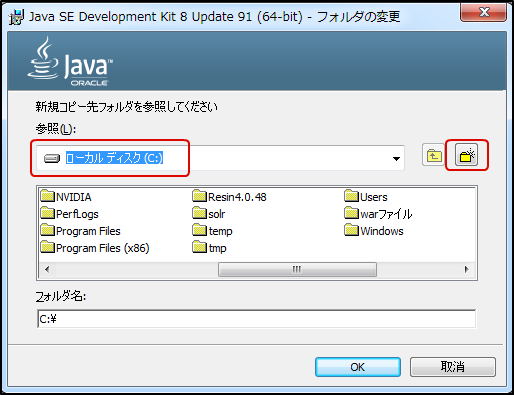The image size is (514, 395).
Task: Click the create new folder icon
Action: [x=466, y=155]
